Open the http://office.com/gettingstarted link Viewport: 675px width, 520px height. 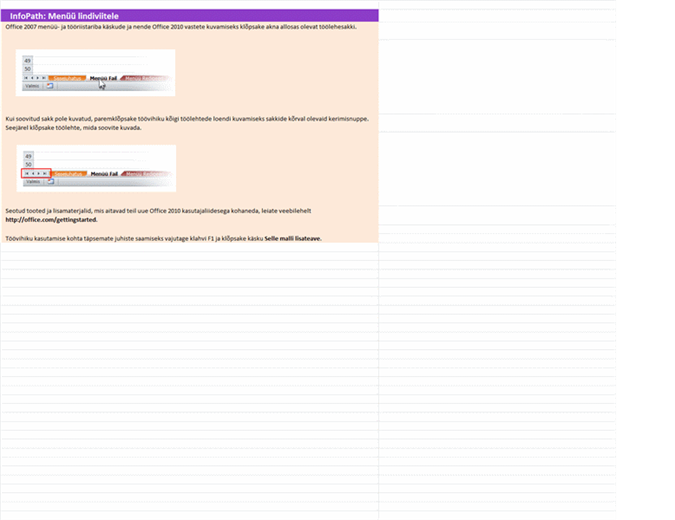(51, 220)
